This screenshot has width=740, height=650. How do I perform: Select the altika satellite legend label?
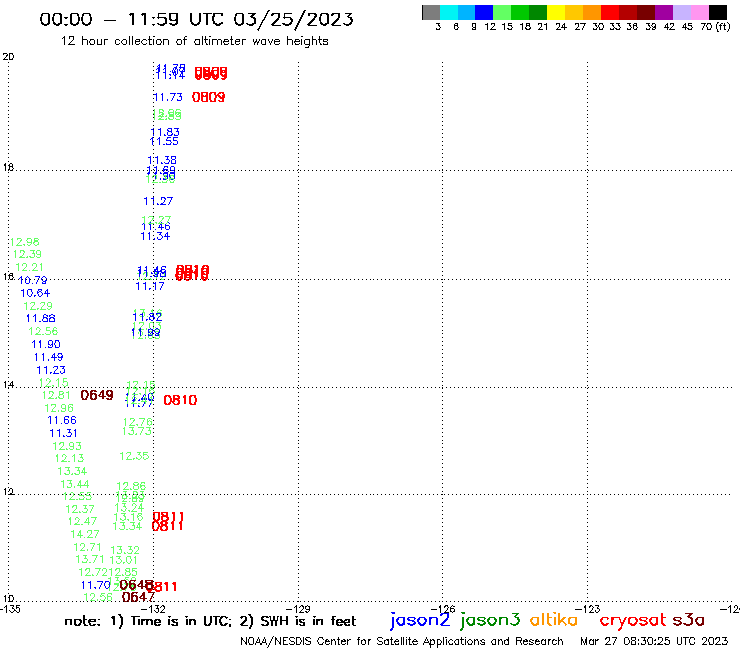coord(554,620)
